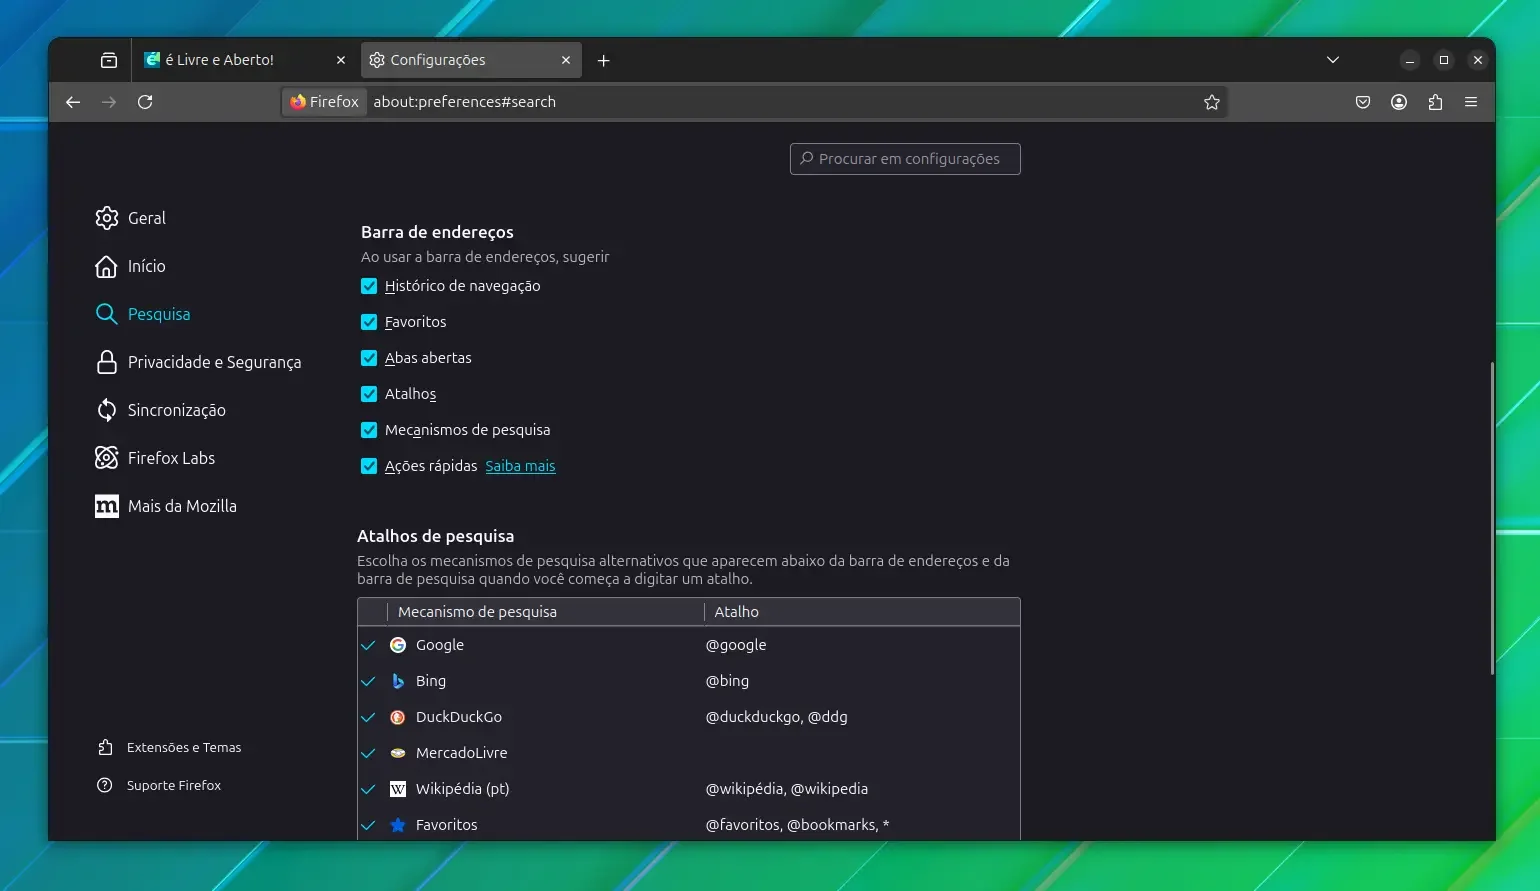Uncheck the Favoritos suggestion checkbox
This screenshot has width=1540, height=891.
(369, 322)
